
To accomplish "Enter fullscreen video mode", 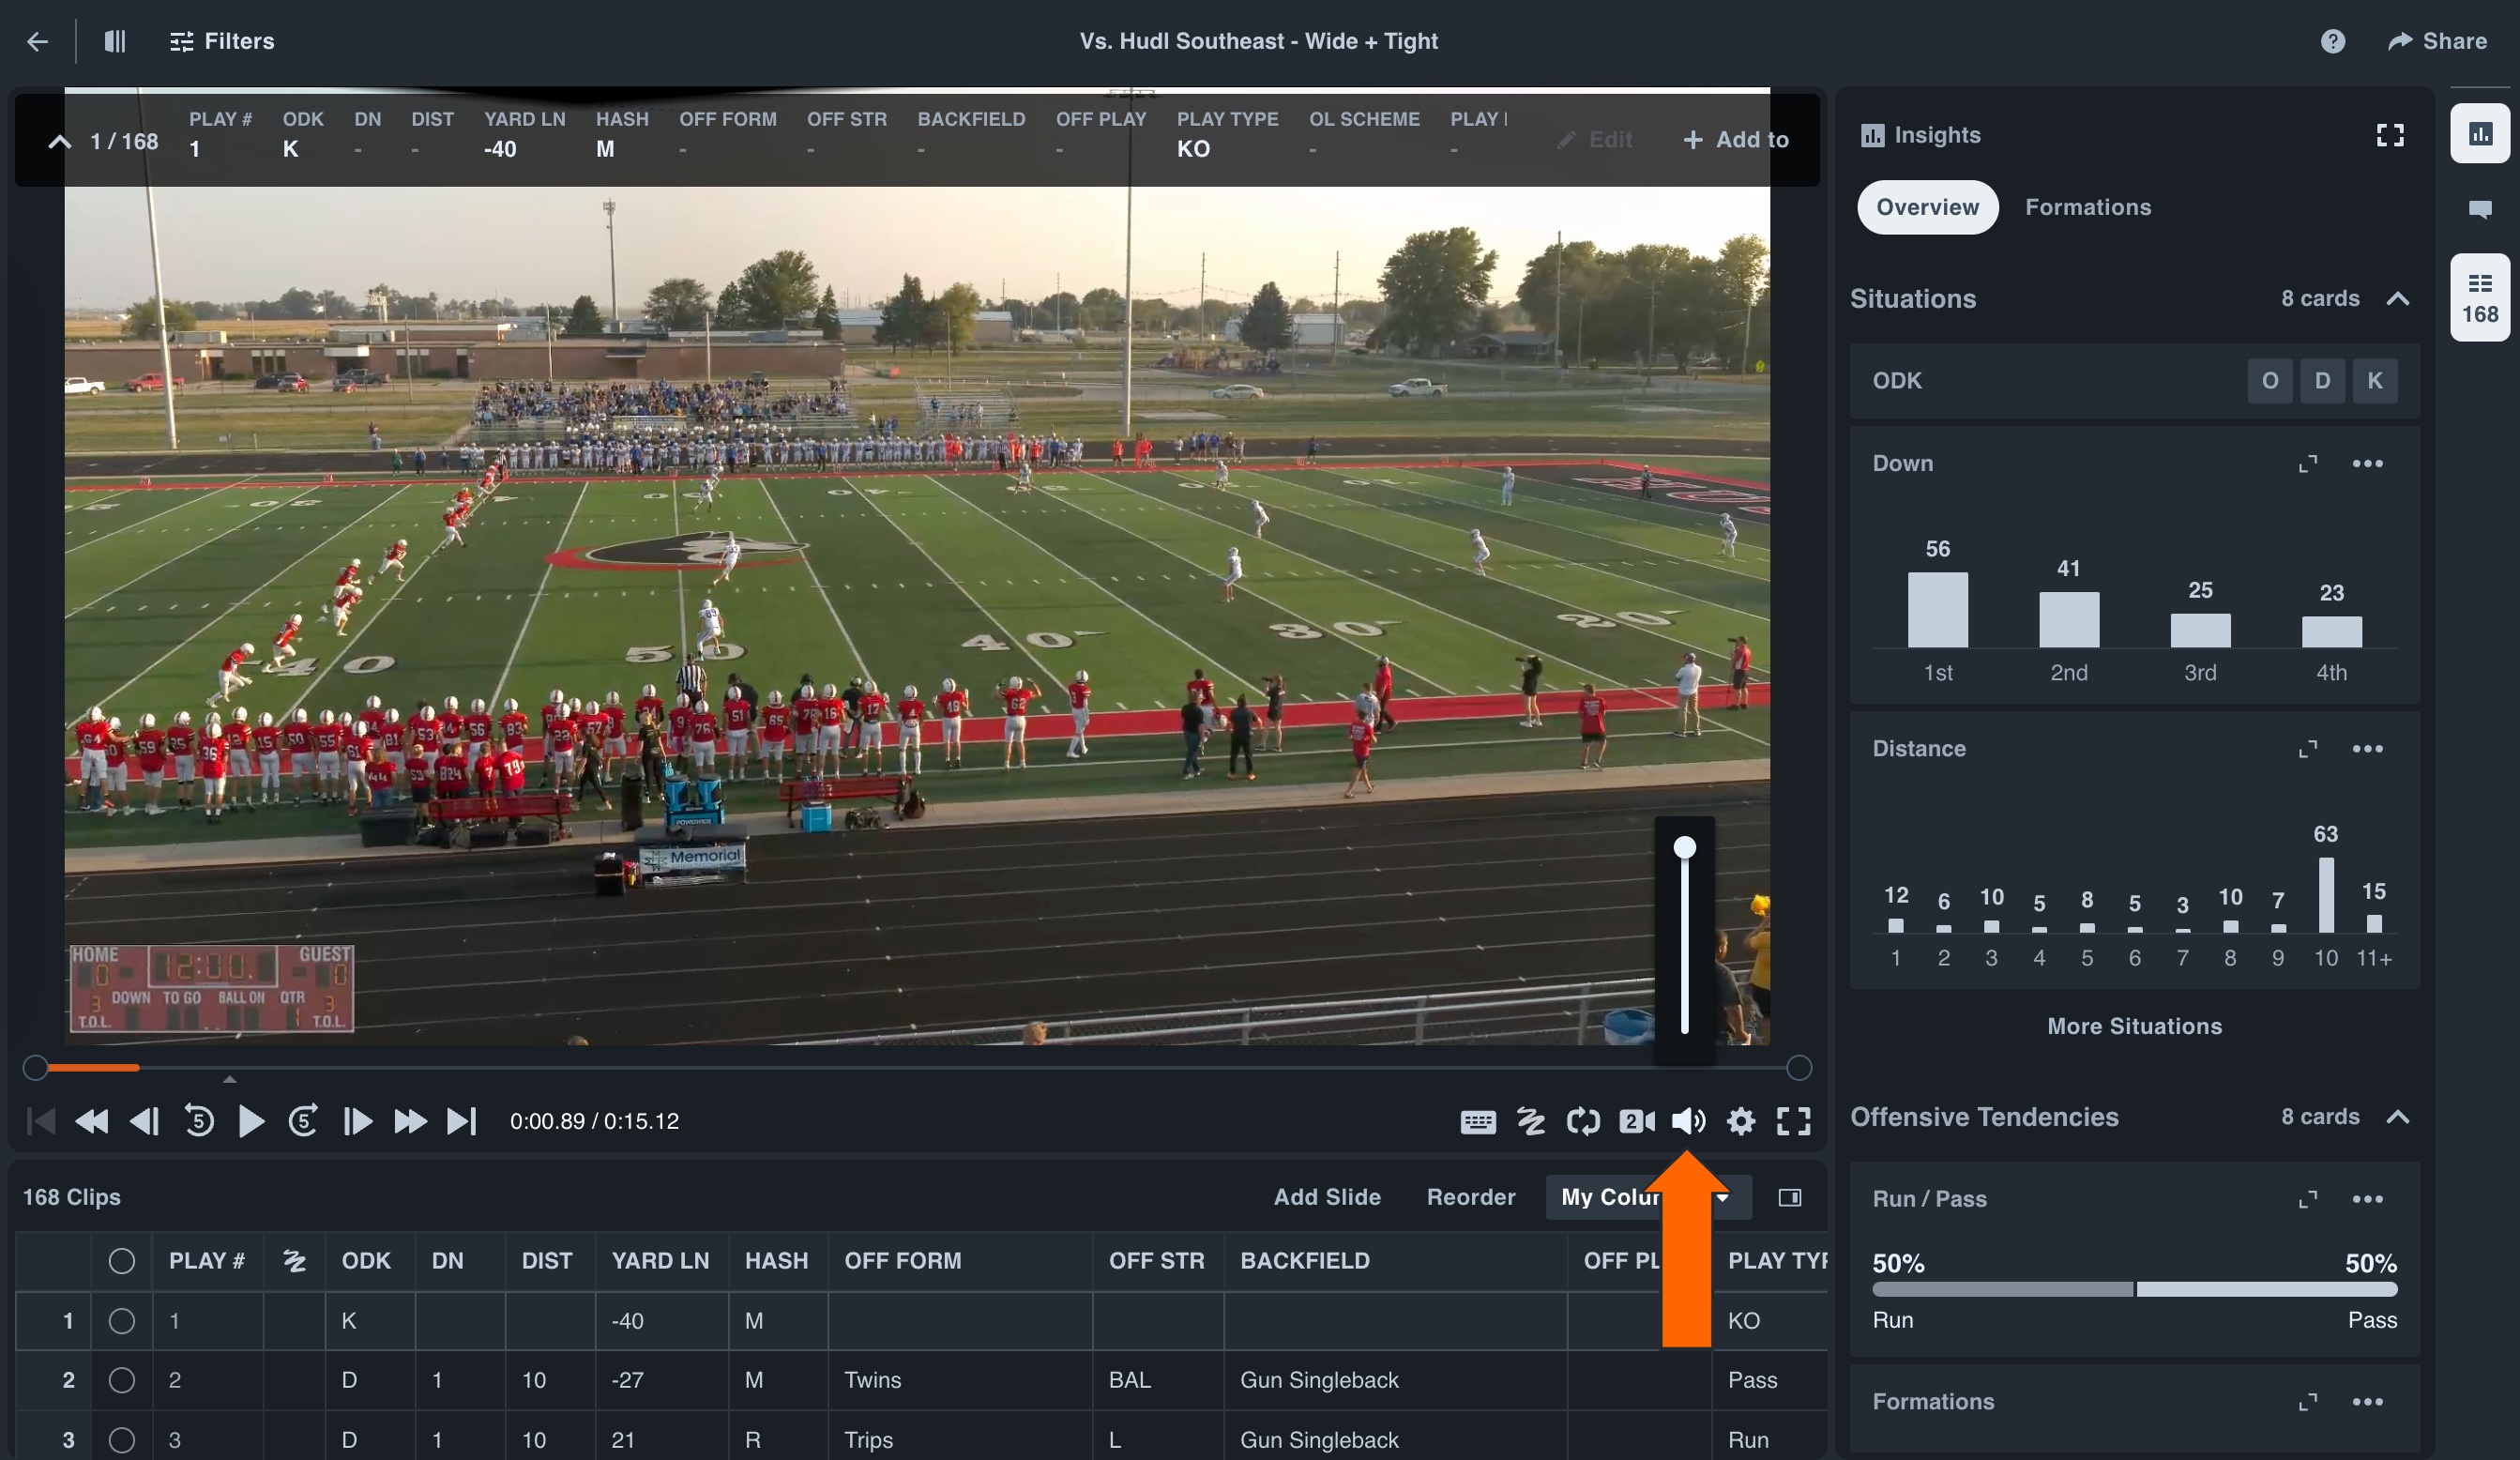I will click(x=1793, y=1121).
